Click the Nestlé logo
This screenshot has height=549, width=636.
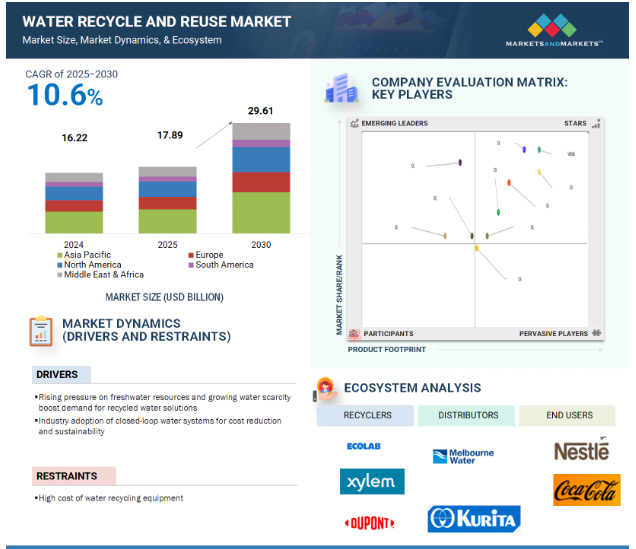[x=582, y=449]
